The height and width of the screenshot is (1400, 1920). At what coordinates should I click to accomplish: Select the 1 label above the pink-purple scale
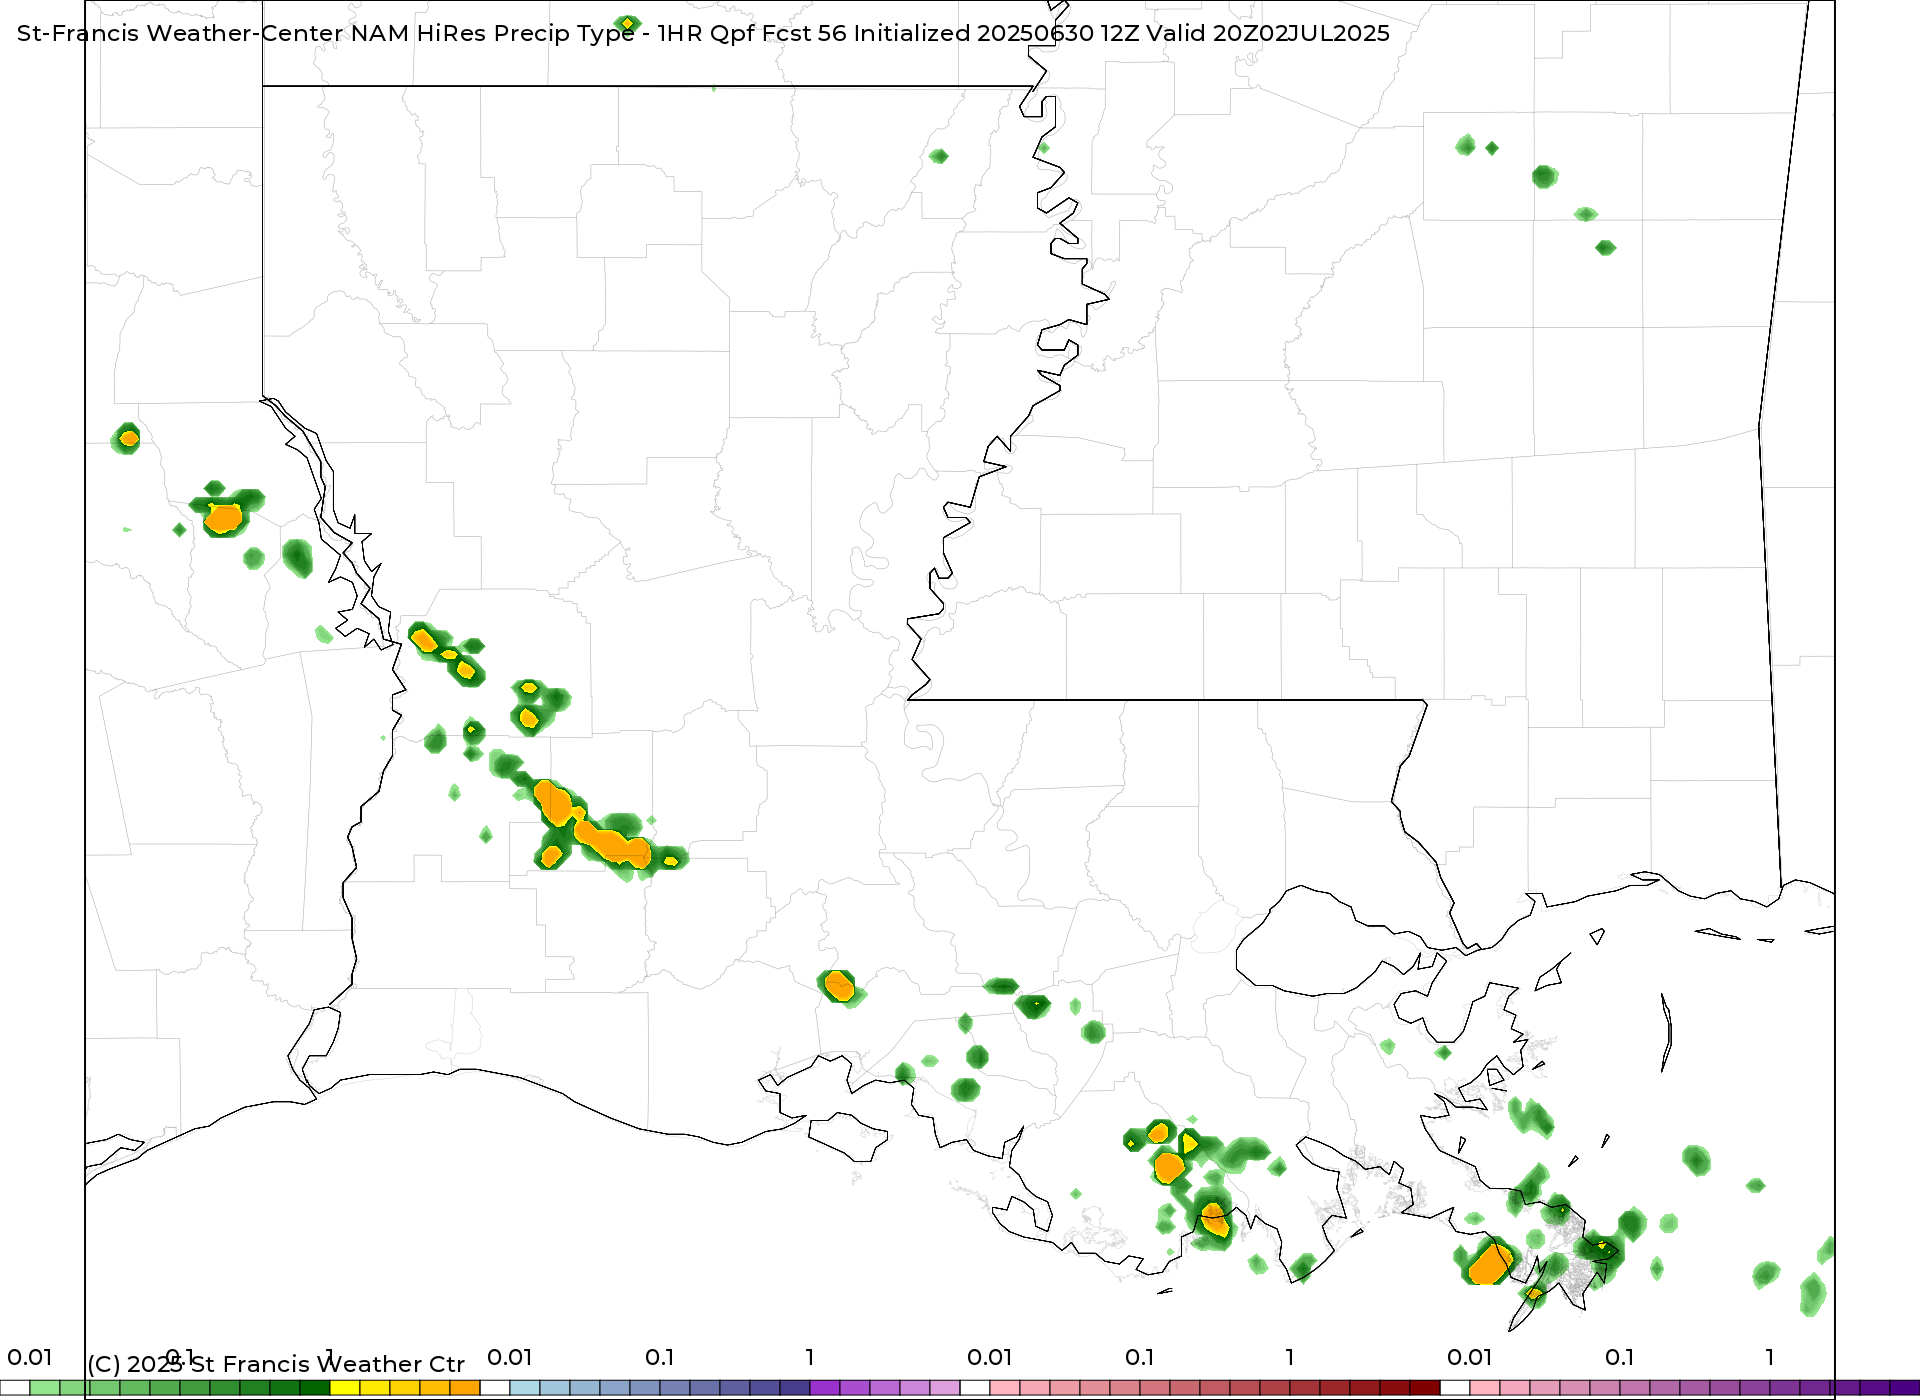[x=1770, y=1357]
